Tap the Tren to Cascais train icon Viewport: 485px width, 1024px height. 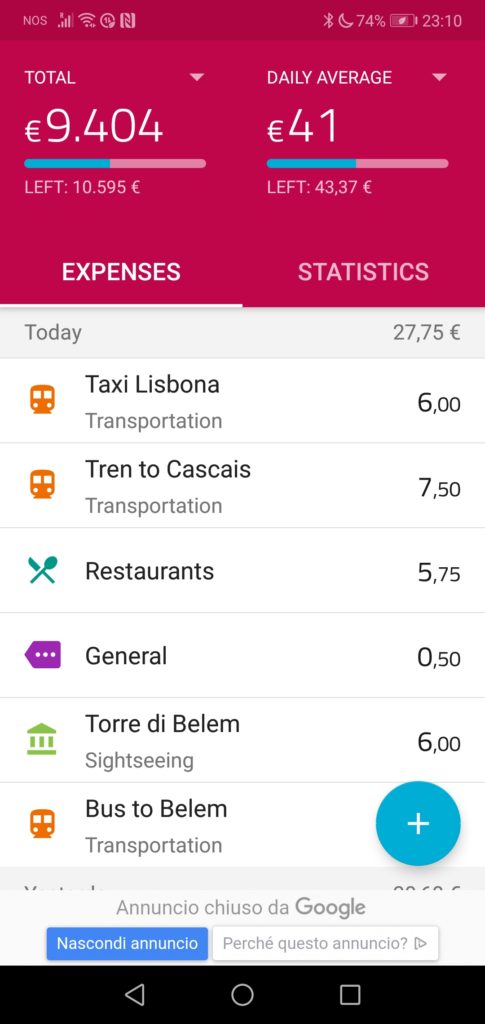(42, 485)
